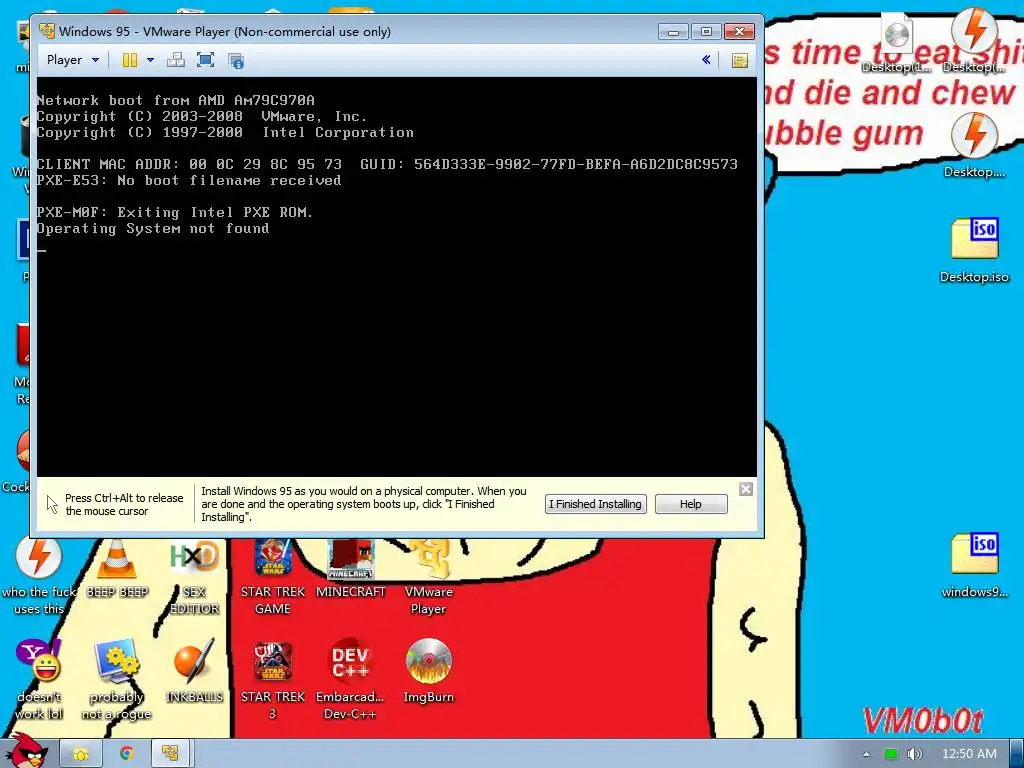
Task: Click the Unity mode toolbar icon
Action: click(x=236, y=61)
